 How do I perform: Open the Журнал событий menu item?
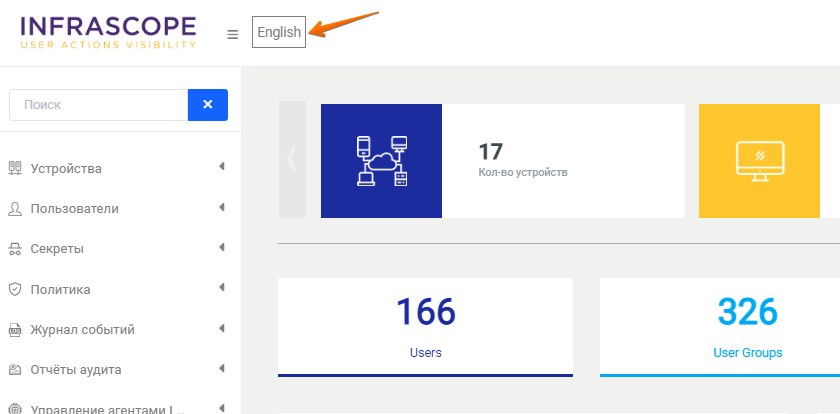pyautogui.click(x=82, y=330)
